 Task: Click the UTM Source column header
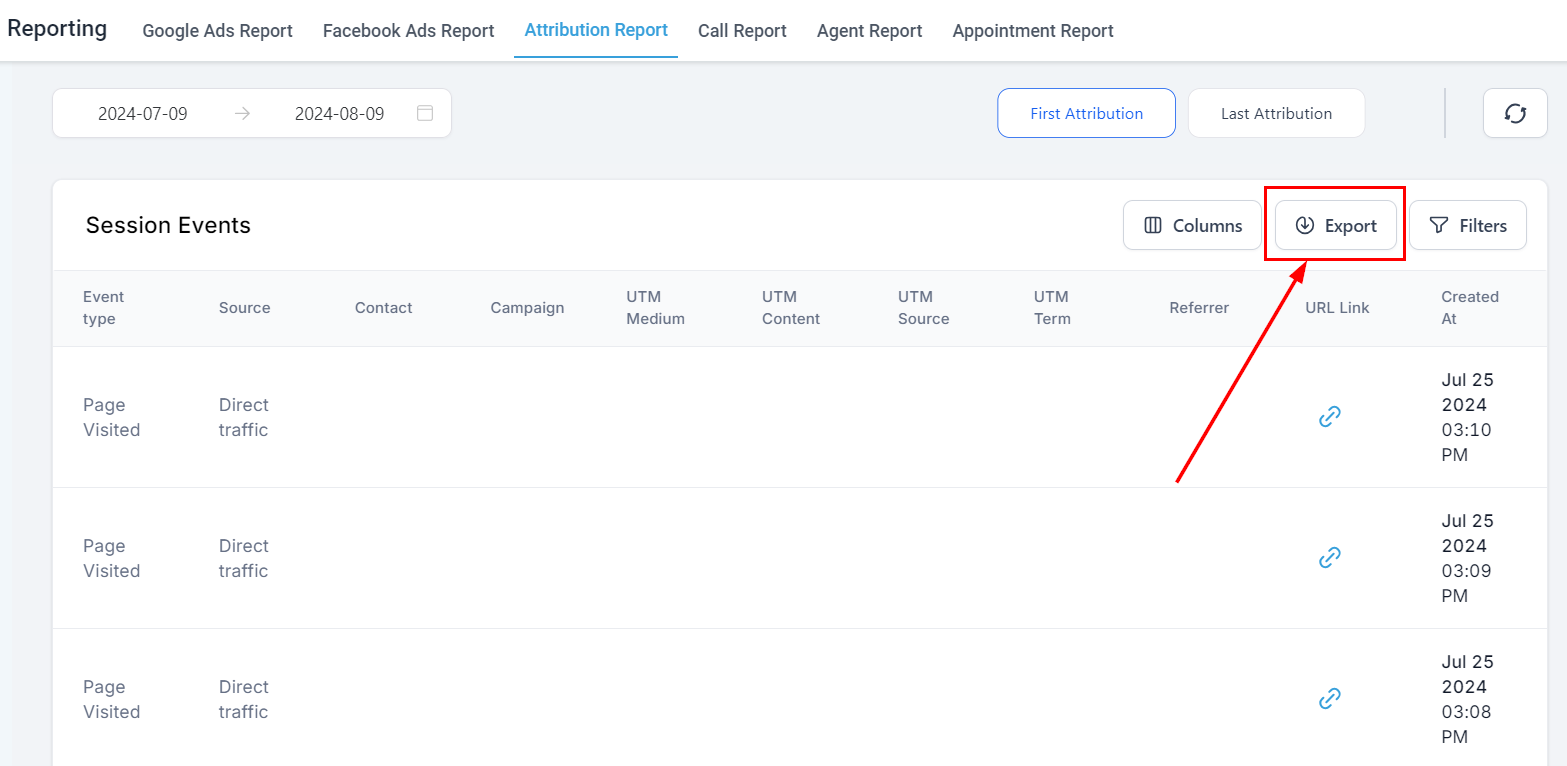point(924,308)
